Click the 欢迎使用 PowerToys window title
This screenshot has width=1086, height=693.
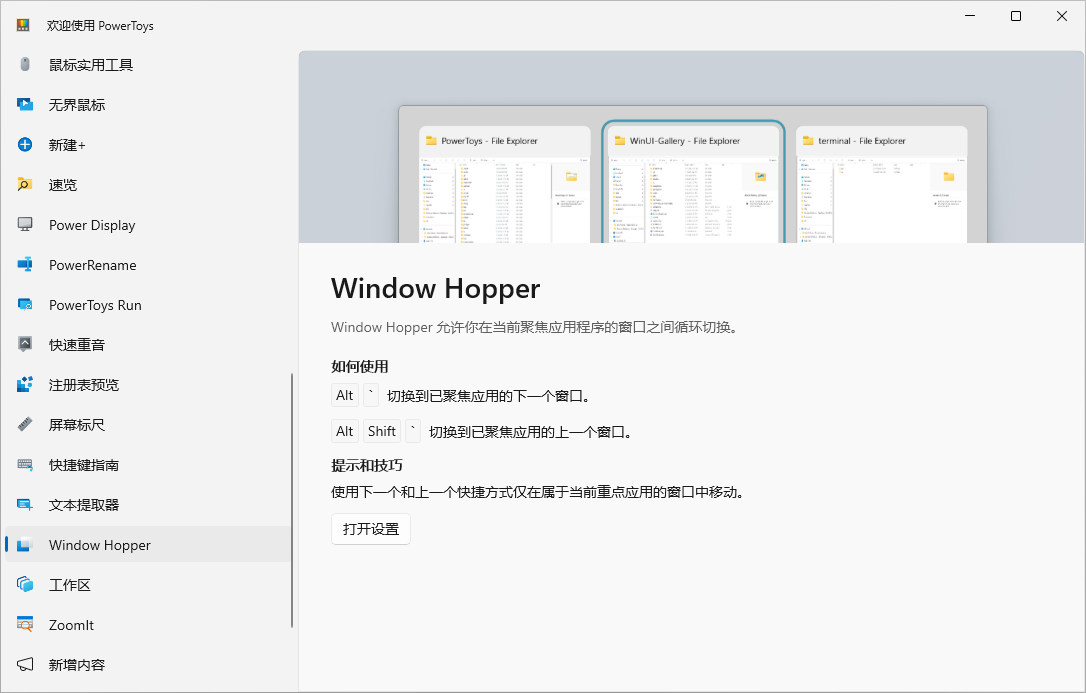coord(100,26)
